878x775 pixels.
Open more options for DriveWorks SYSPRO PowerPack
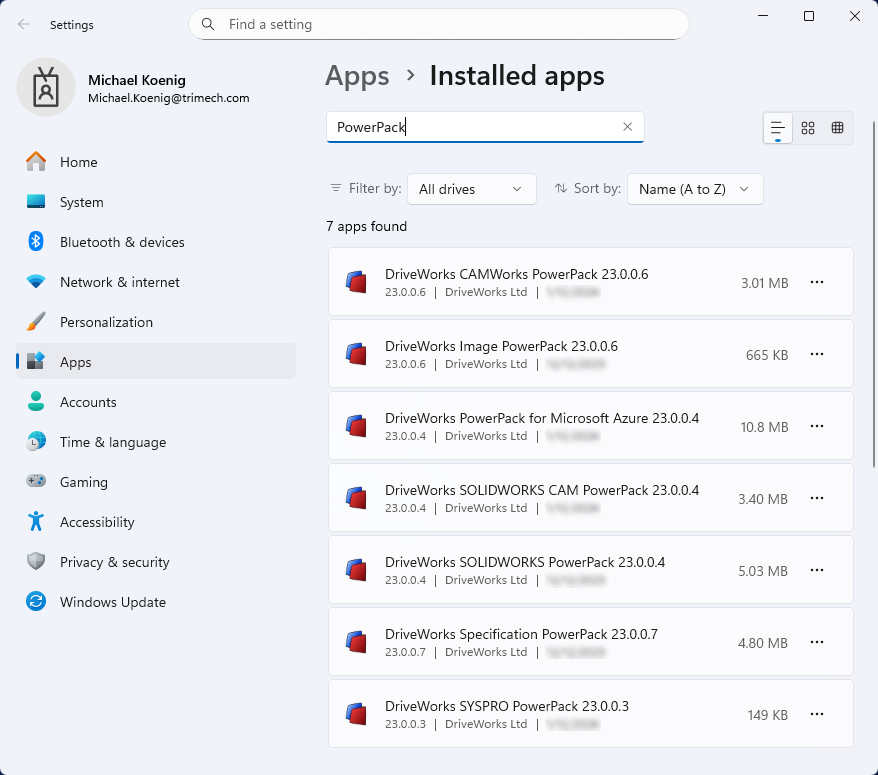tap(816, 715)
